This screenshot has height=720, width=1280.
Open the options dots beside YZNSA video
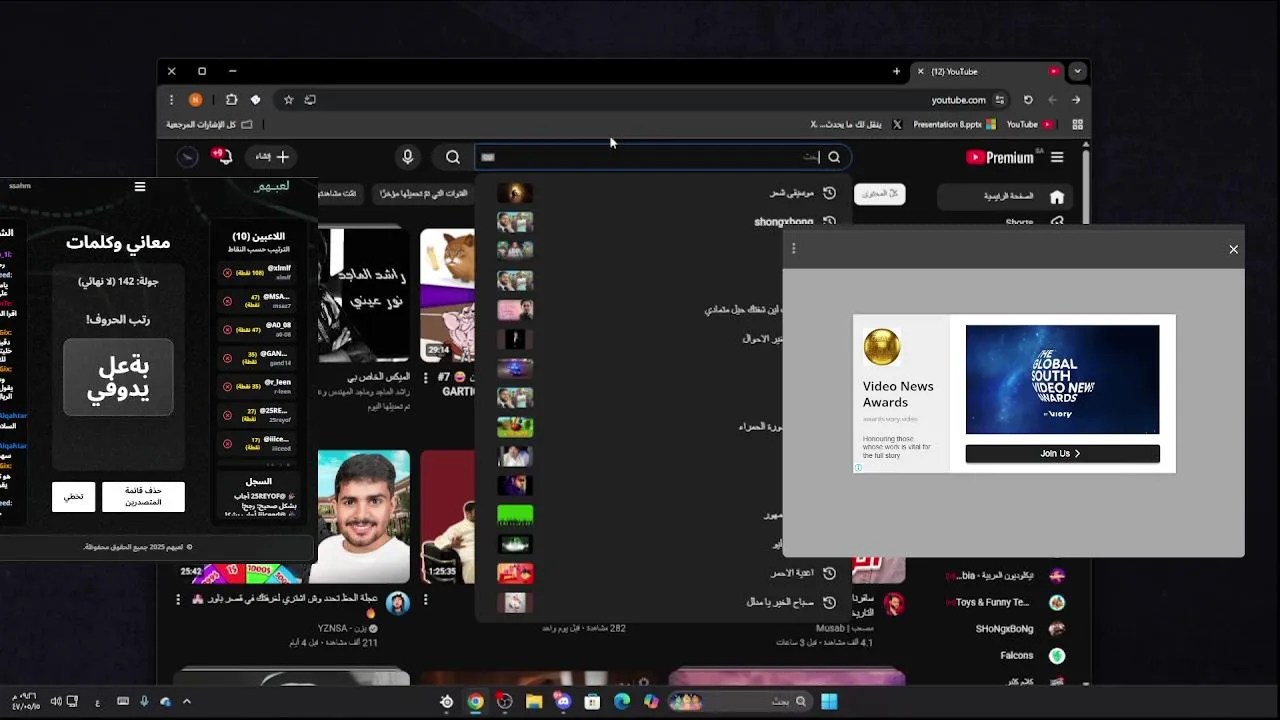click(178, 599)
